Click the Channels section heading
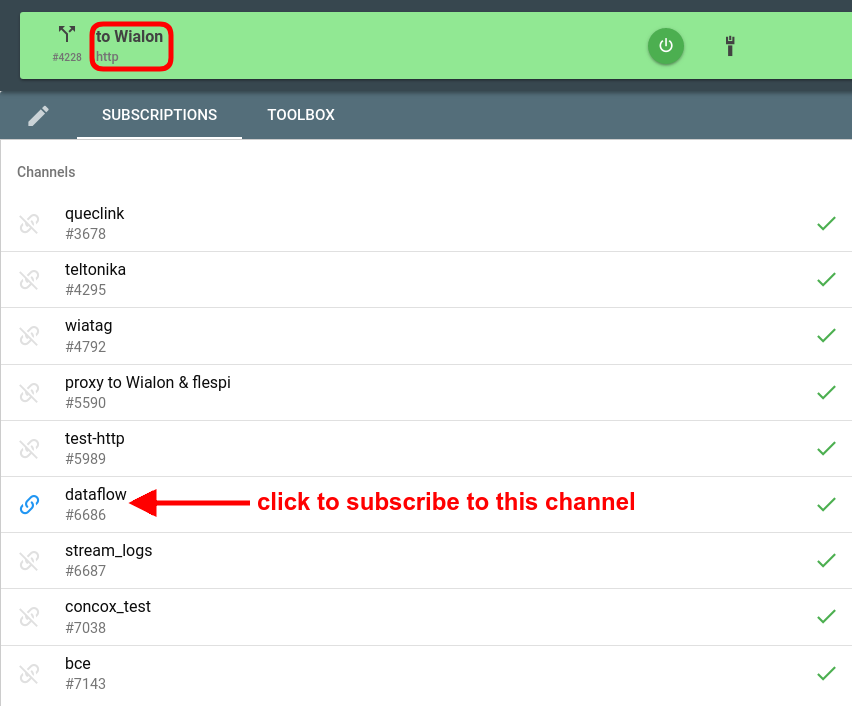852x706 pixels. coord(46,172)
